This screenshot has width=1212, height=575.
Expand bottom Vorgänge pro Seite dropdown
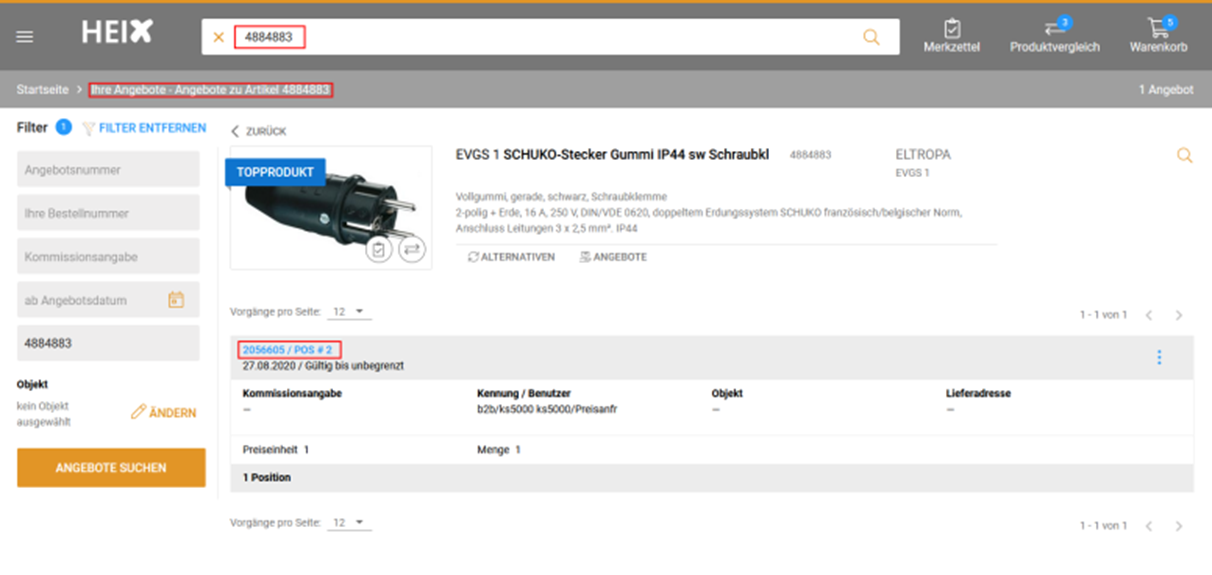[349, 523]
